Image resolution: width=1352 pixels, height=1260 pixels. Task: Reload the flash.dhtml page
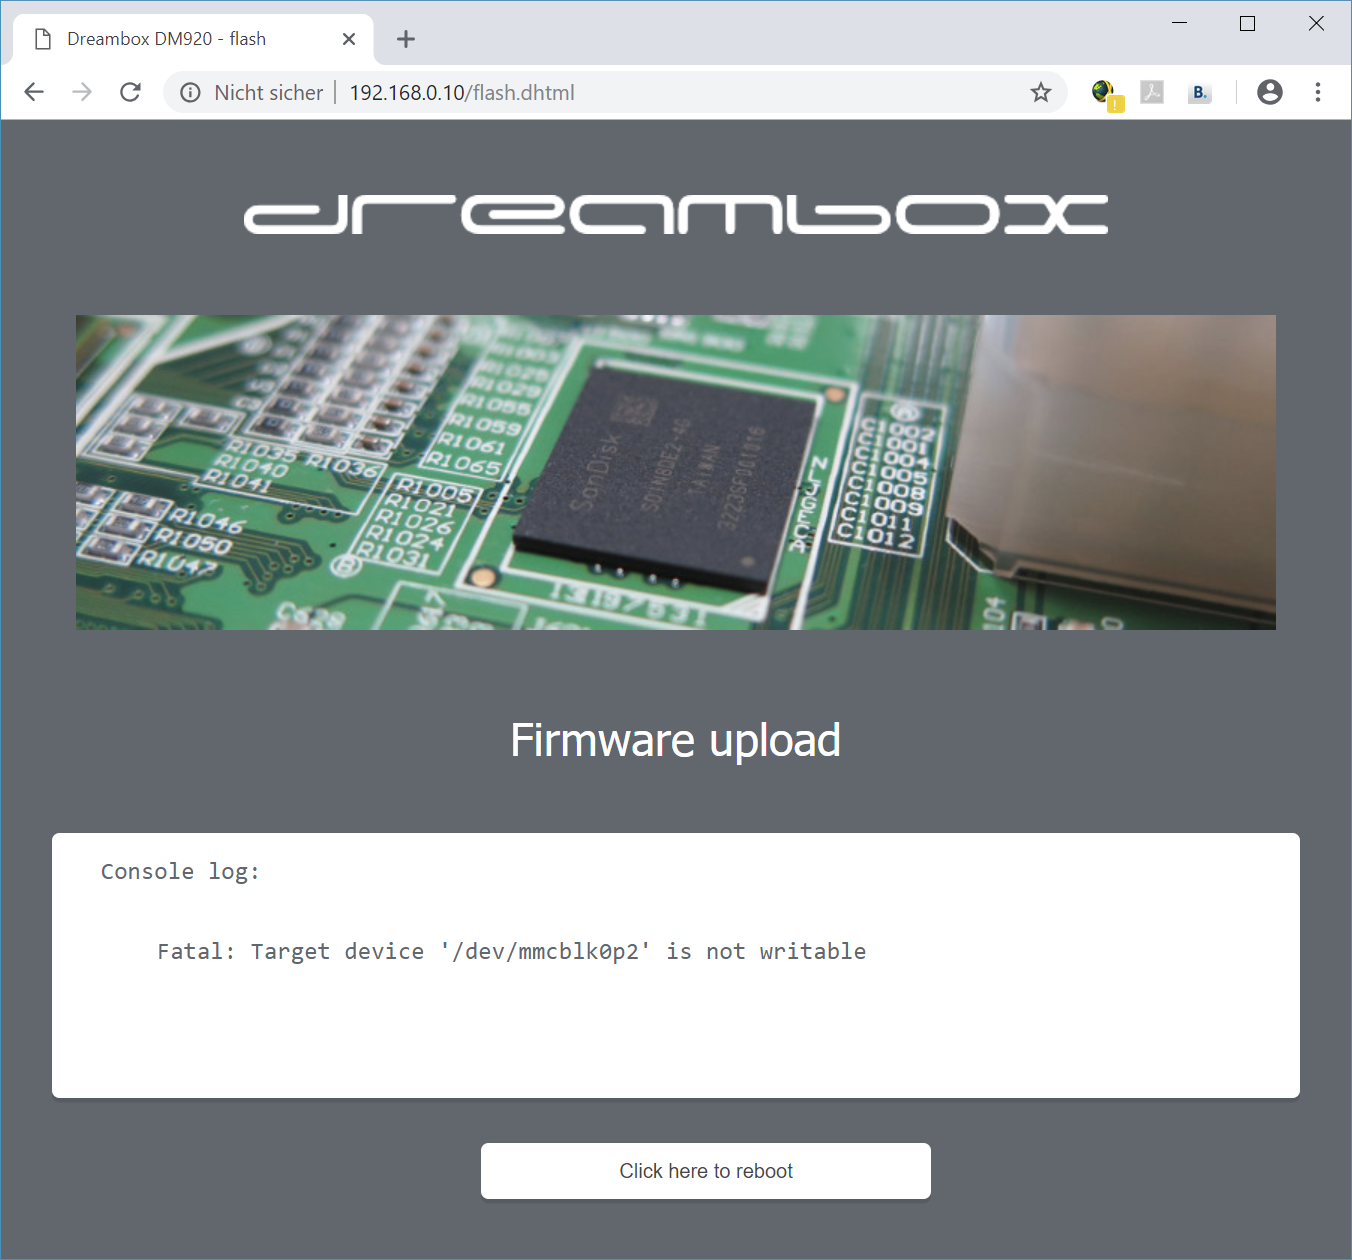click(130, 92)
